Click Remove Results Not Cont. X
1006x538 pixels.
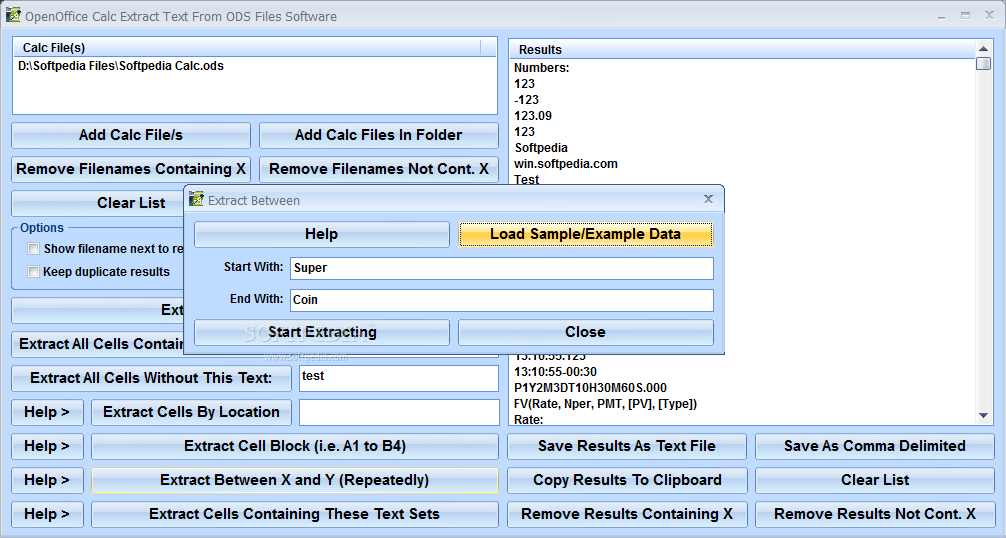point(874,514)
